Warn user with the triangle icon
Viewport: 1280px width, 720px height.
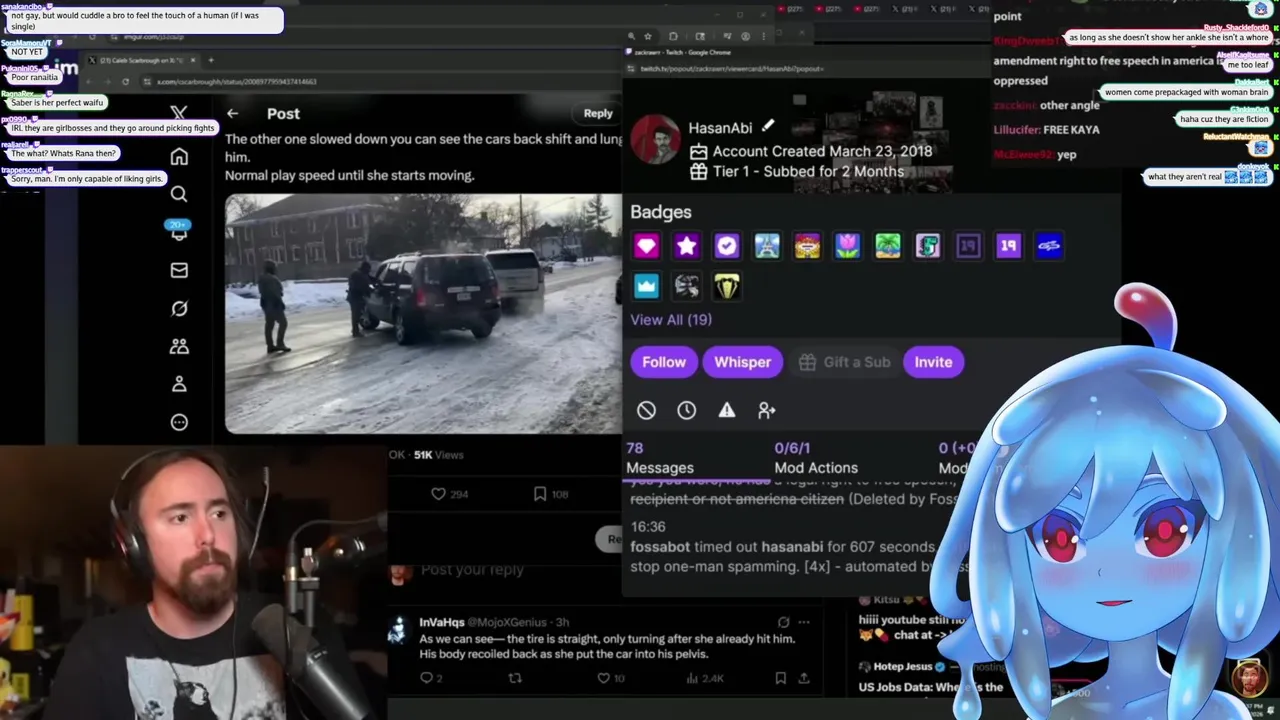726,410
